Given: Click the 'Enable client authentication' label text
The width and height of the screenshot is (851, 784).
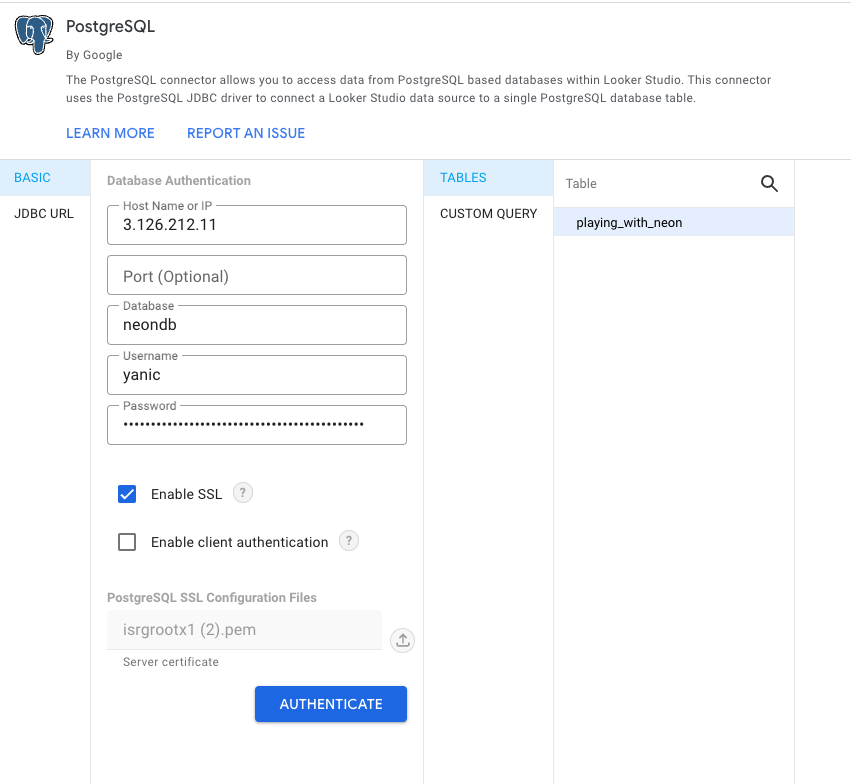Looking at the screenshot, I should coord(239,543).
